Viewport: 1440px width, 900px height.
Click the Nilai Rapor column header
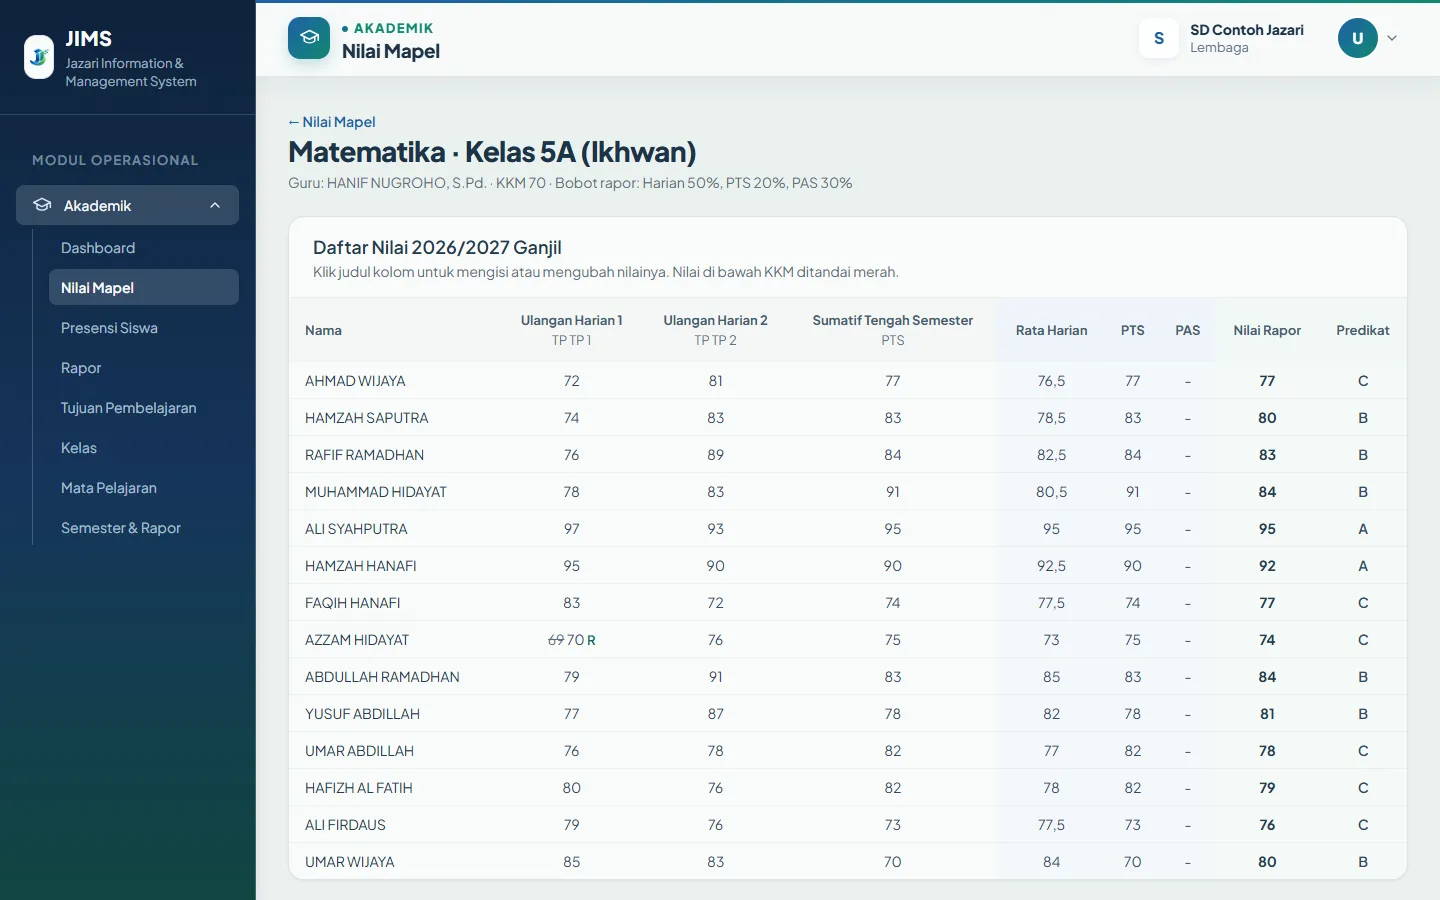1267,330
